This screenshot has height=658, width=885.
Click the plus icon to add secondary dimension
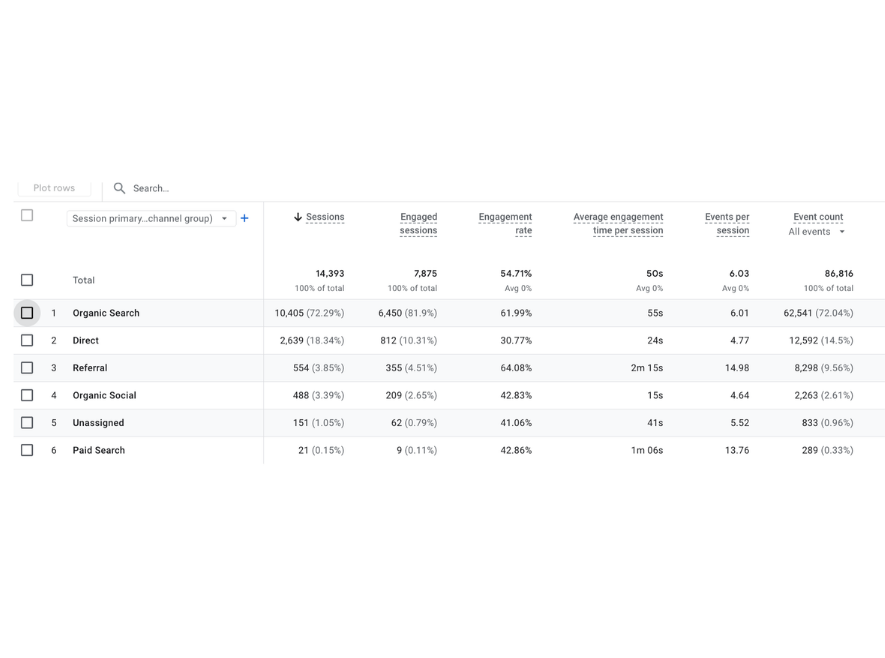[x=245, y=218]
